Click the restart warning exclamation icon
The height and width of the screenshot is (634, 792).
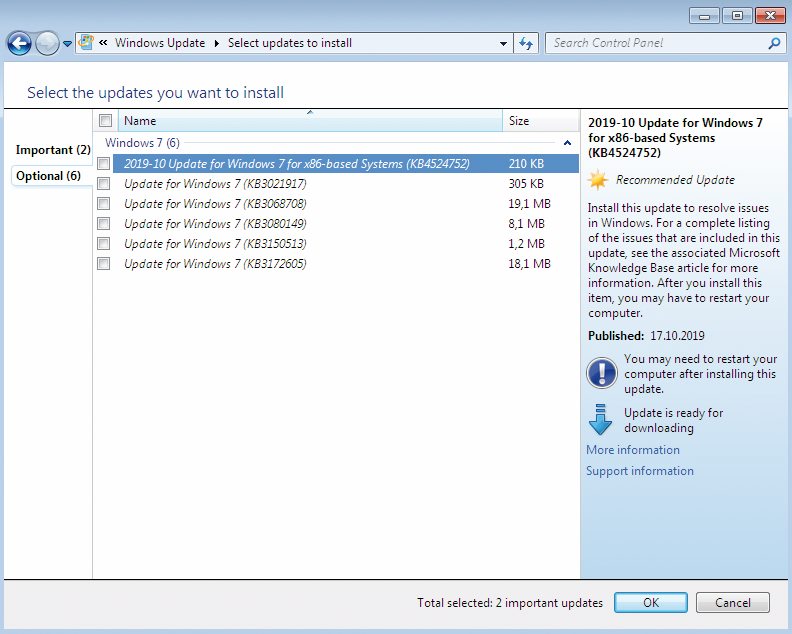(x=601, y=373)
